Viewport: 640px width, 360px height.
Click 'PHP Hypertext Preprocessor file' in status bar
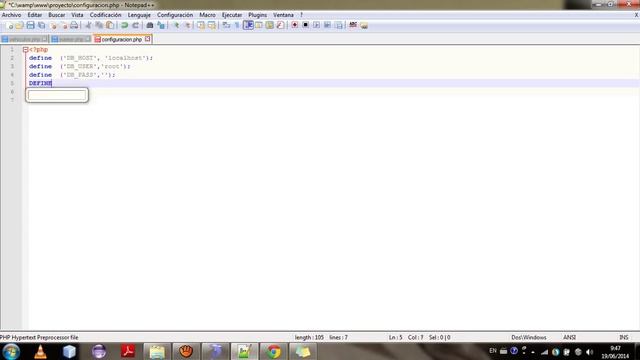pyautogui.click(x=39, y=338)
